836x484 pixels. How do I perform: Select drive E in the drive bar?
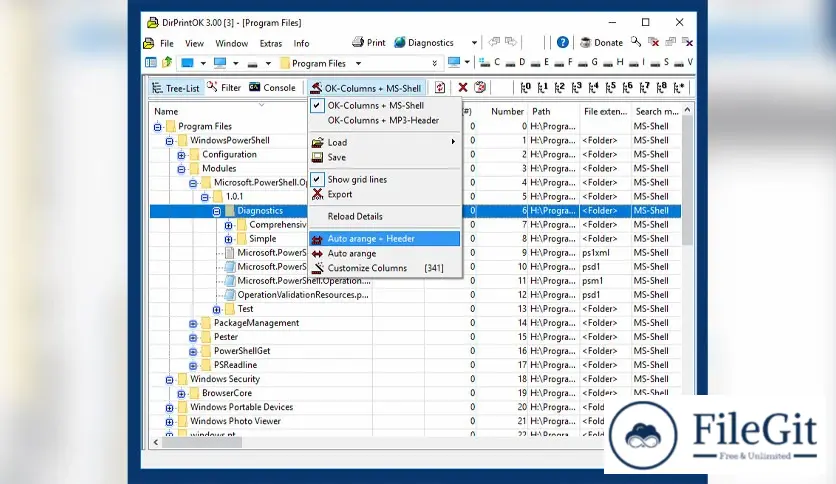[x=540, y=62]
